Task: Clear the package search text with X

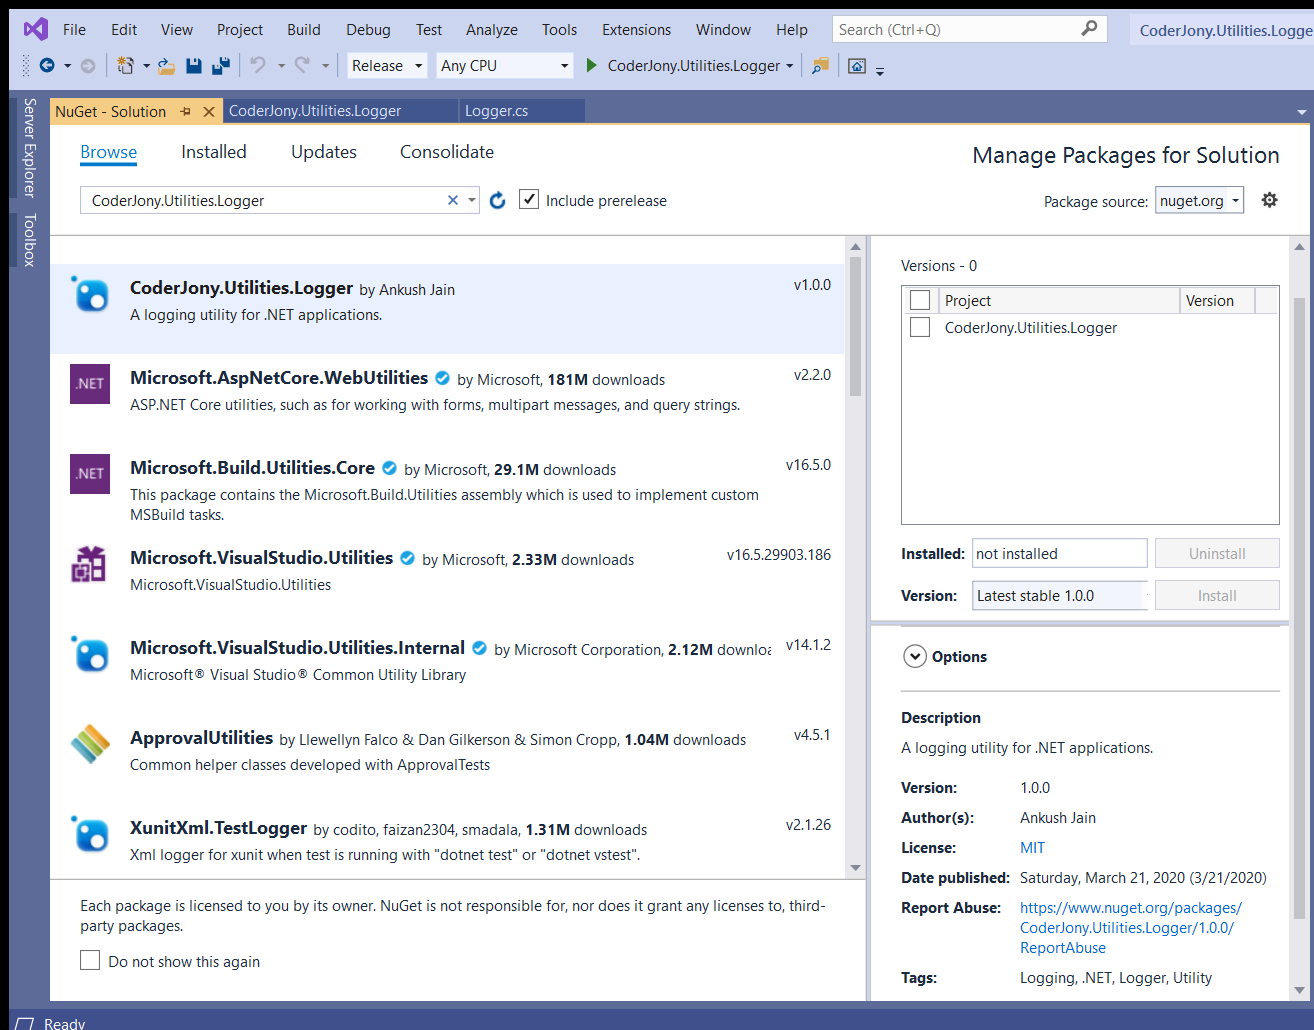Action: click(x=453, y=200)
